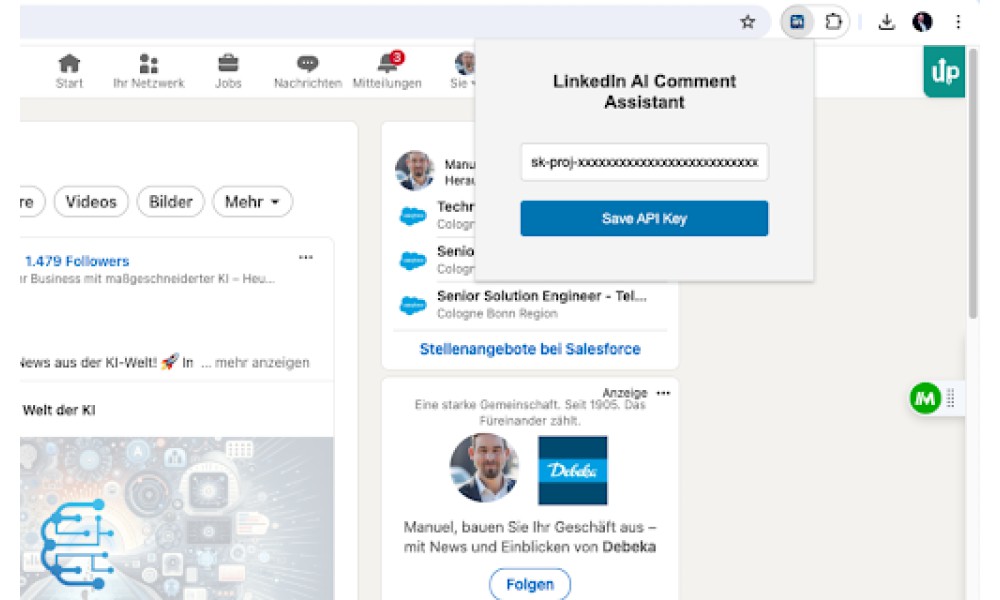Click the Debeka logo in the ad
Screen dimensions: 1000x600
573,471
